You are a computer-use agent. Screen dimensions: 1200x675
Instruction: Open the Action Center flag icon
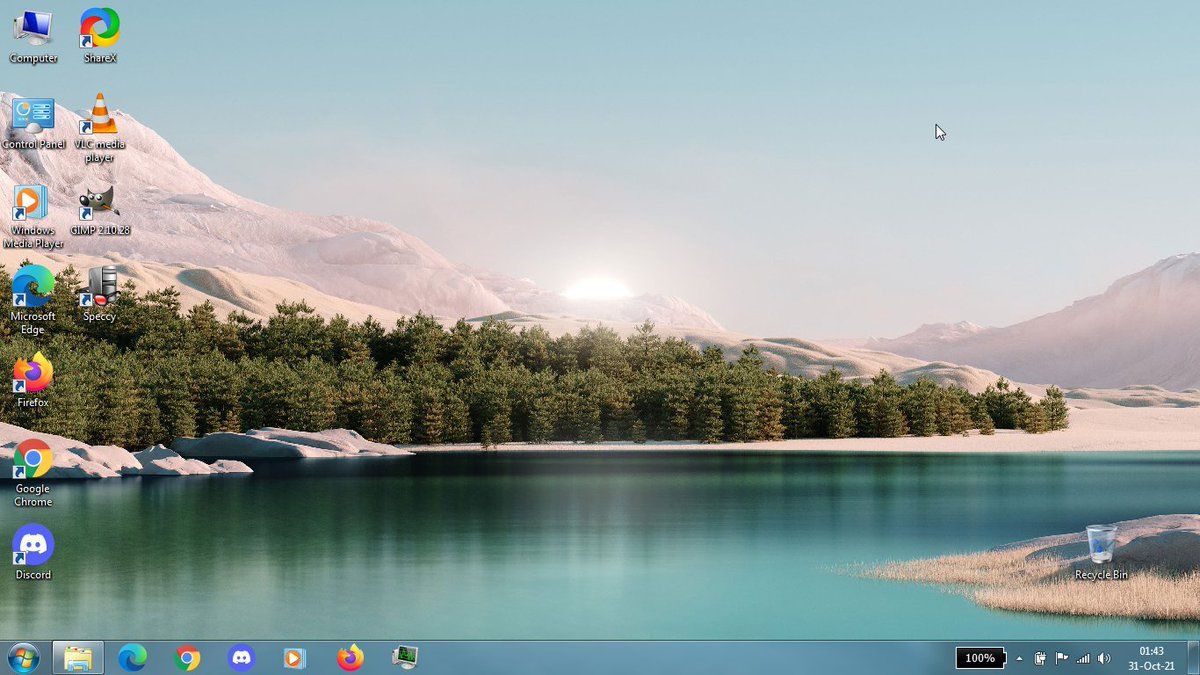1062,658
